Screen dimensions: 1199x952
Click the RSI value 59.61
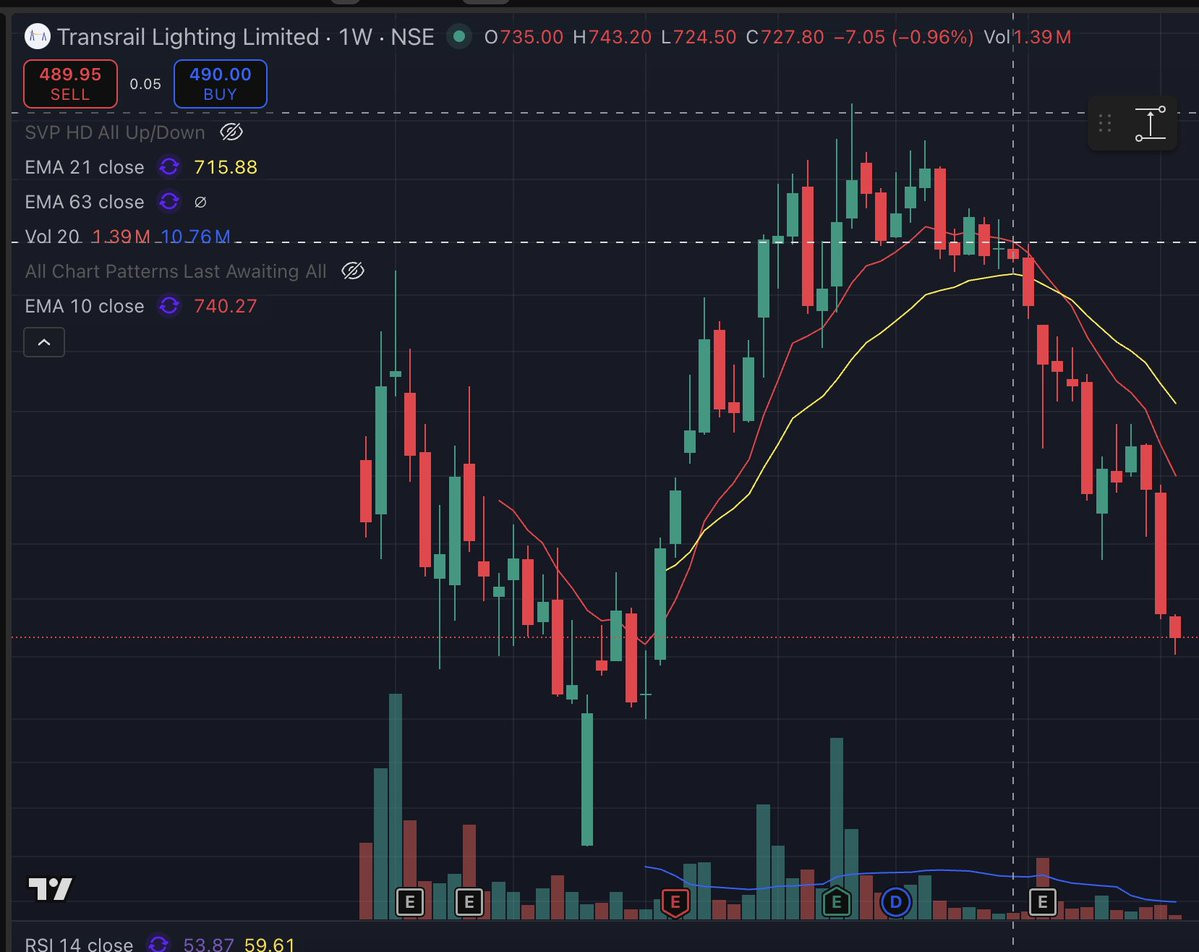pos(269,944)
